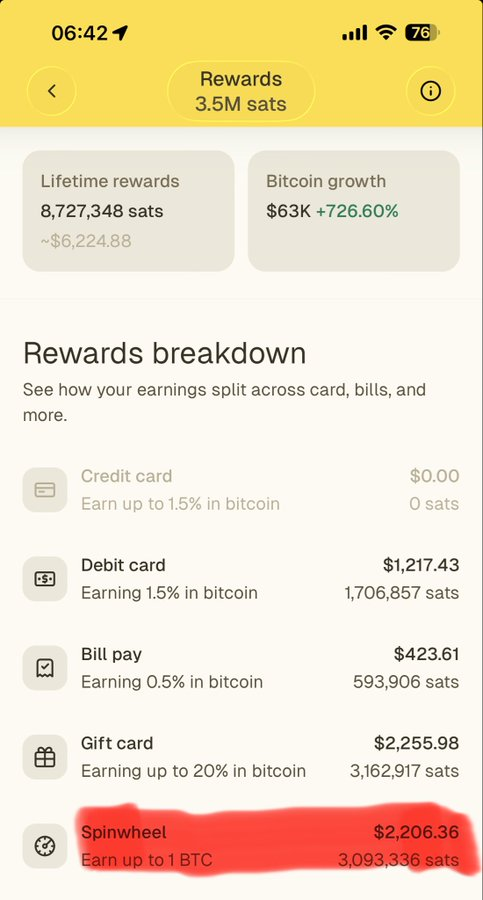483x900 pixels.
Task: Tap the Debit card cash icon
Action: 45,579
